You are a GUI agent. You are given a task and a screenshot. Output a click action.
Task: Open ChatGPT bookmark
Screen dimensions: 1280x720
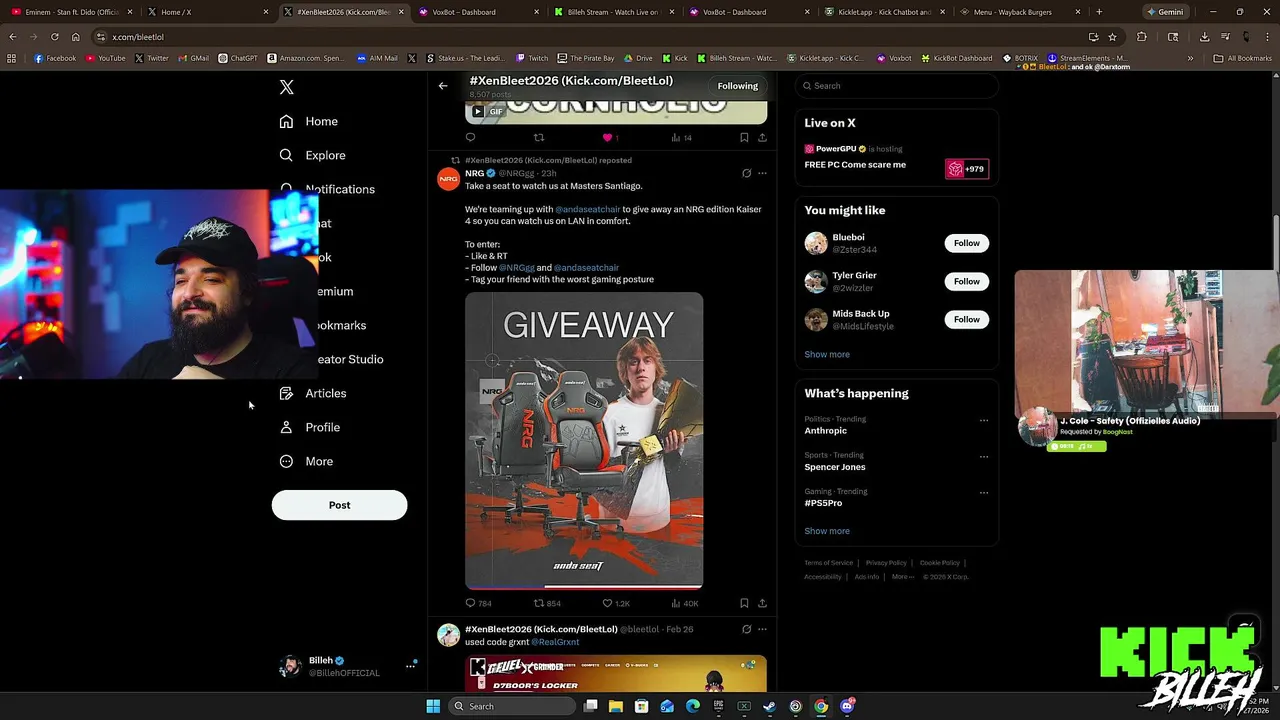tap(238, 58)
